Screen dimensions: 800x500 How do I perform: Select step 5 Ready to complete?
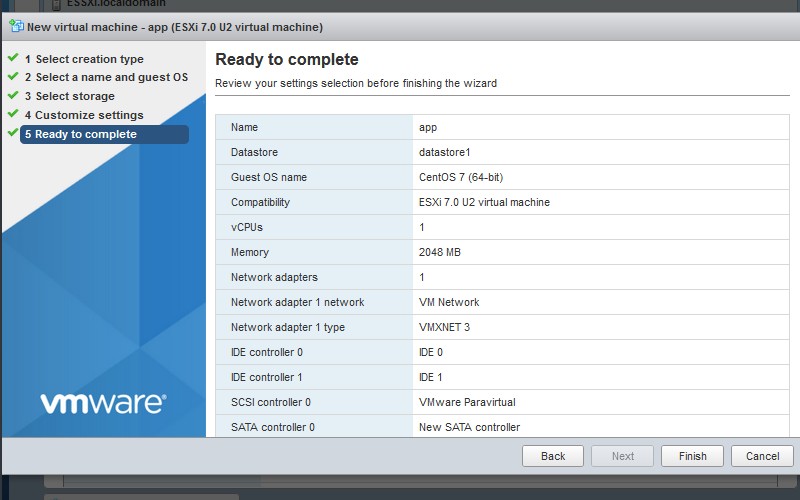click(105, 134)
